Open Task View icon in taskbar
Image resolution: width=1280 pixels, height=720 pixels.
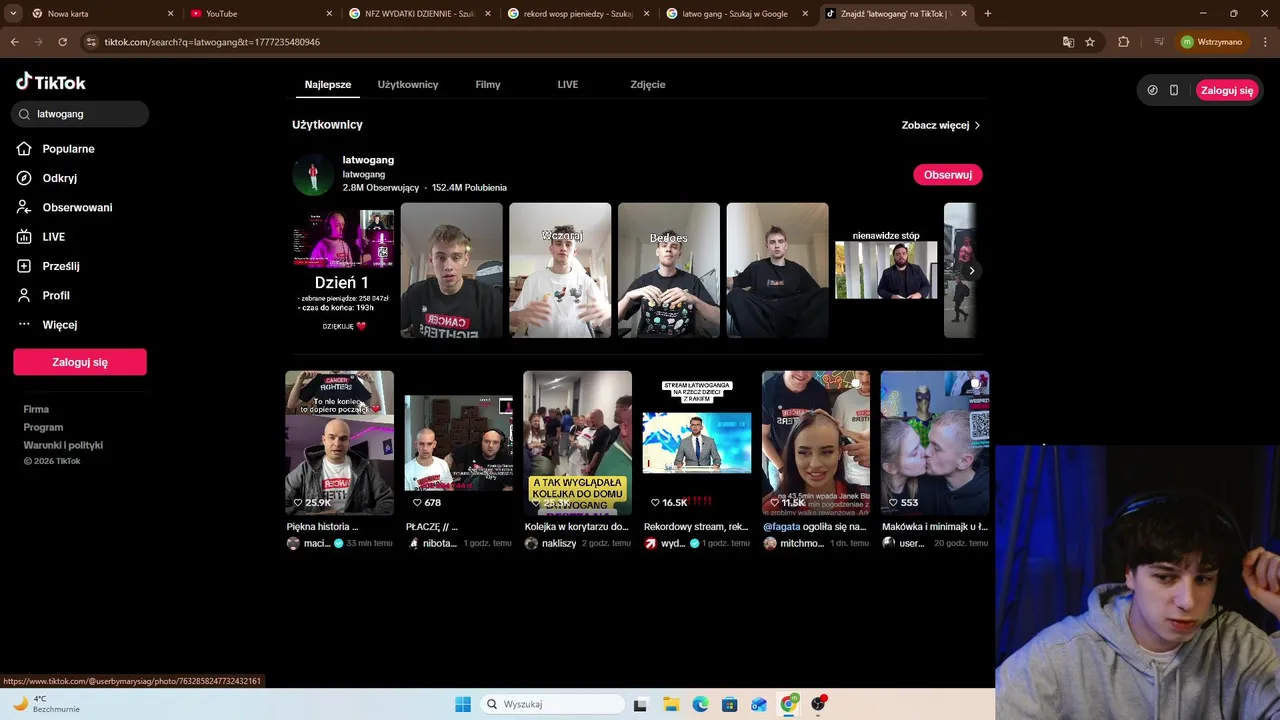click(x=640, y=704)
